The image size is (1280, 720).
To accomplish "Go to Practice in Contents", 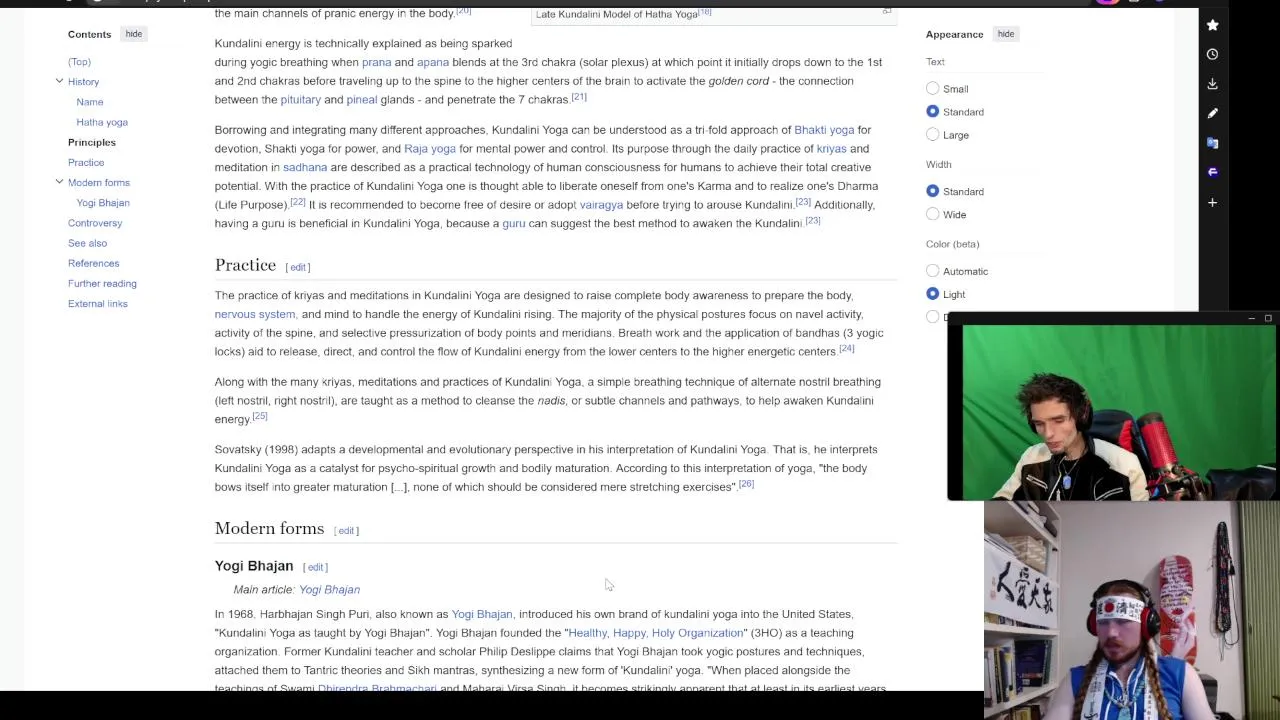I will (x=86, y=162).
